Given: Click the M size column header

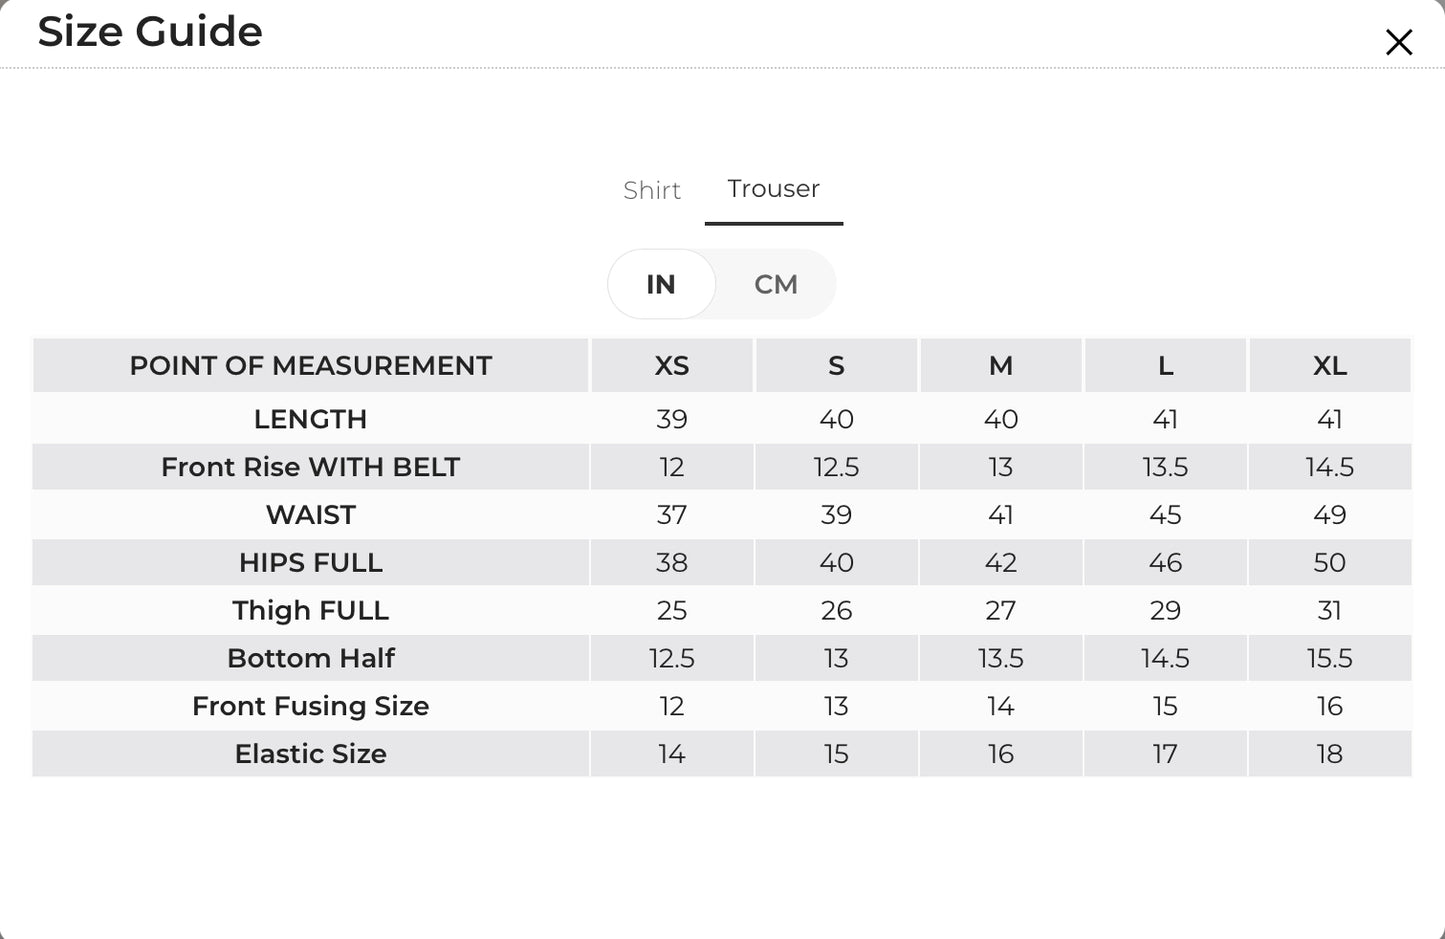Looking at the screenshot, I should tap(1001, 366).
